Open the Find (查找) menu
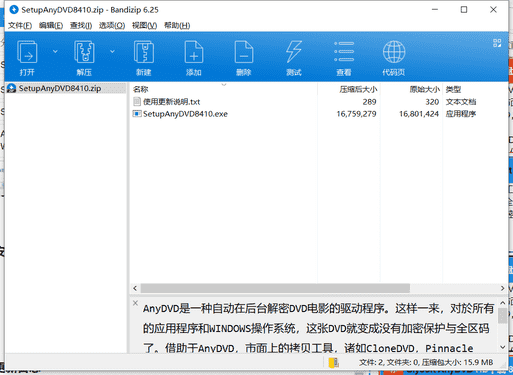Screen dimensions: 513x375 81,26
